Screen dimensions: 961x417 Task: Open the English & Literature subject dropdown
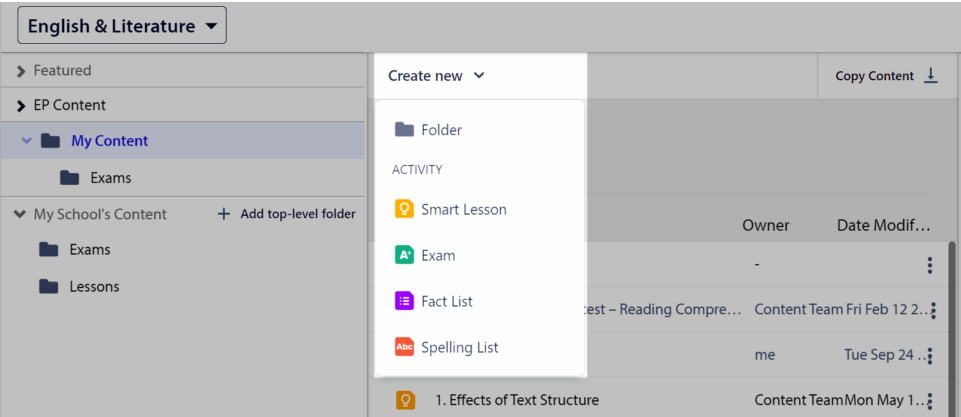click(122, 26)
